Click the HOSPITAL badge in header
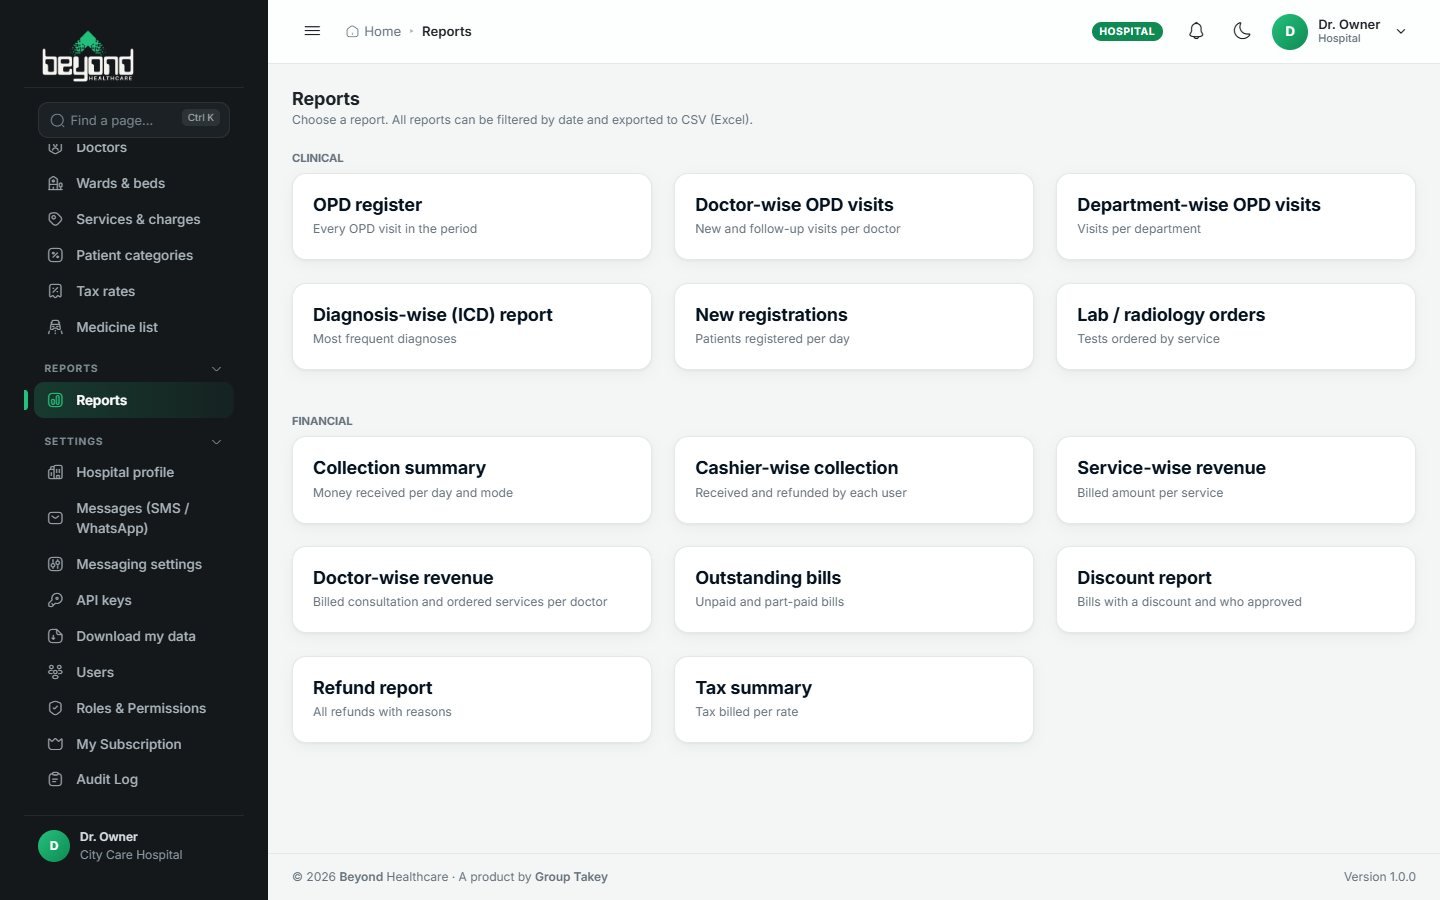Image resolution: width=1440 pixels, height=900 pixels. pos(1127,31)
